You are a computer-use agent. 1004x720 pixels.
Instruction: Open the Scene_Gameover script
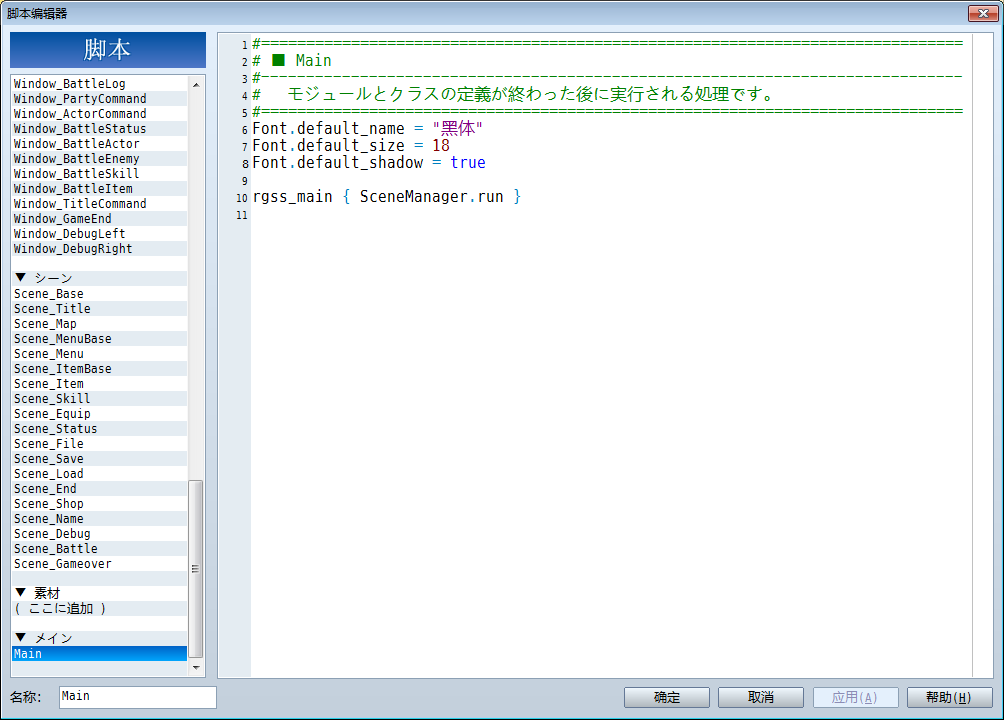99,564
